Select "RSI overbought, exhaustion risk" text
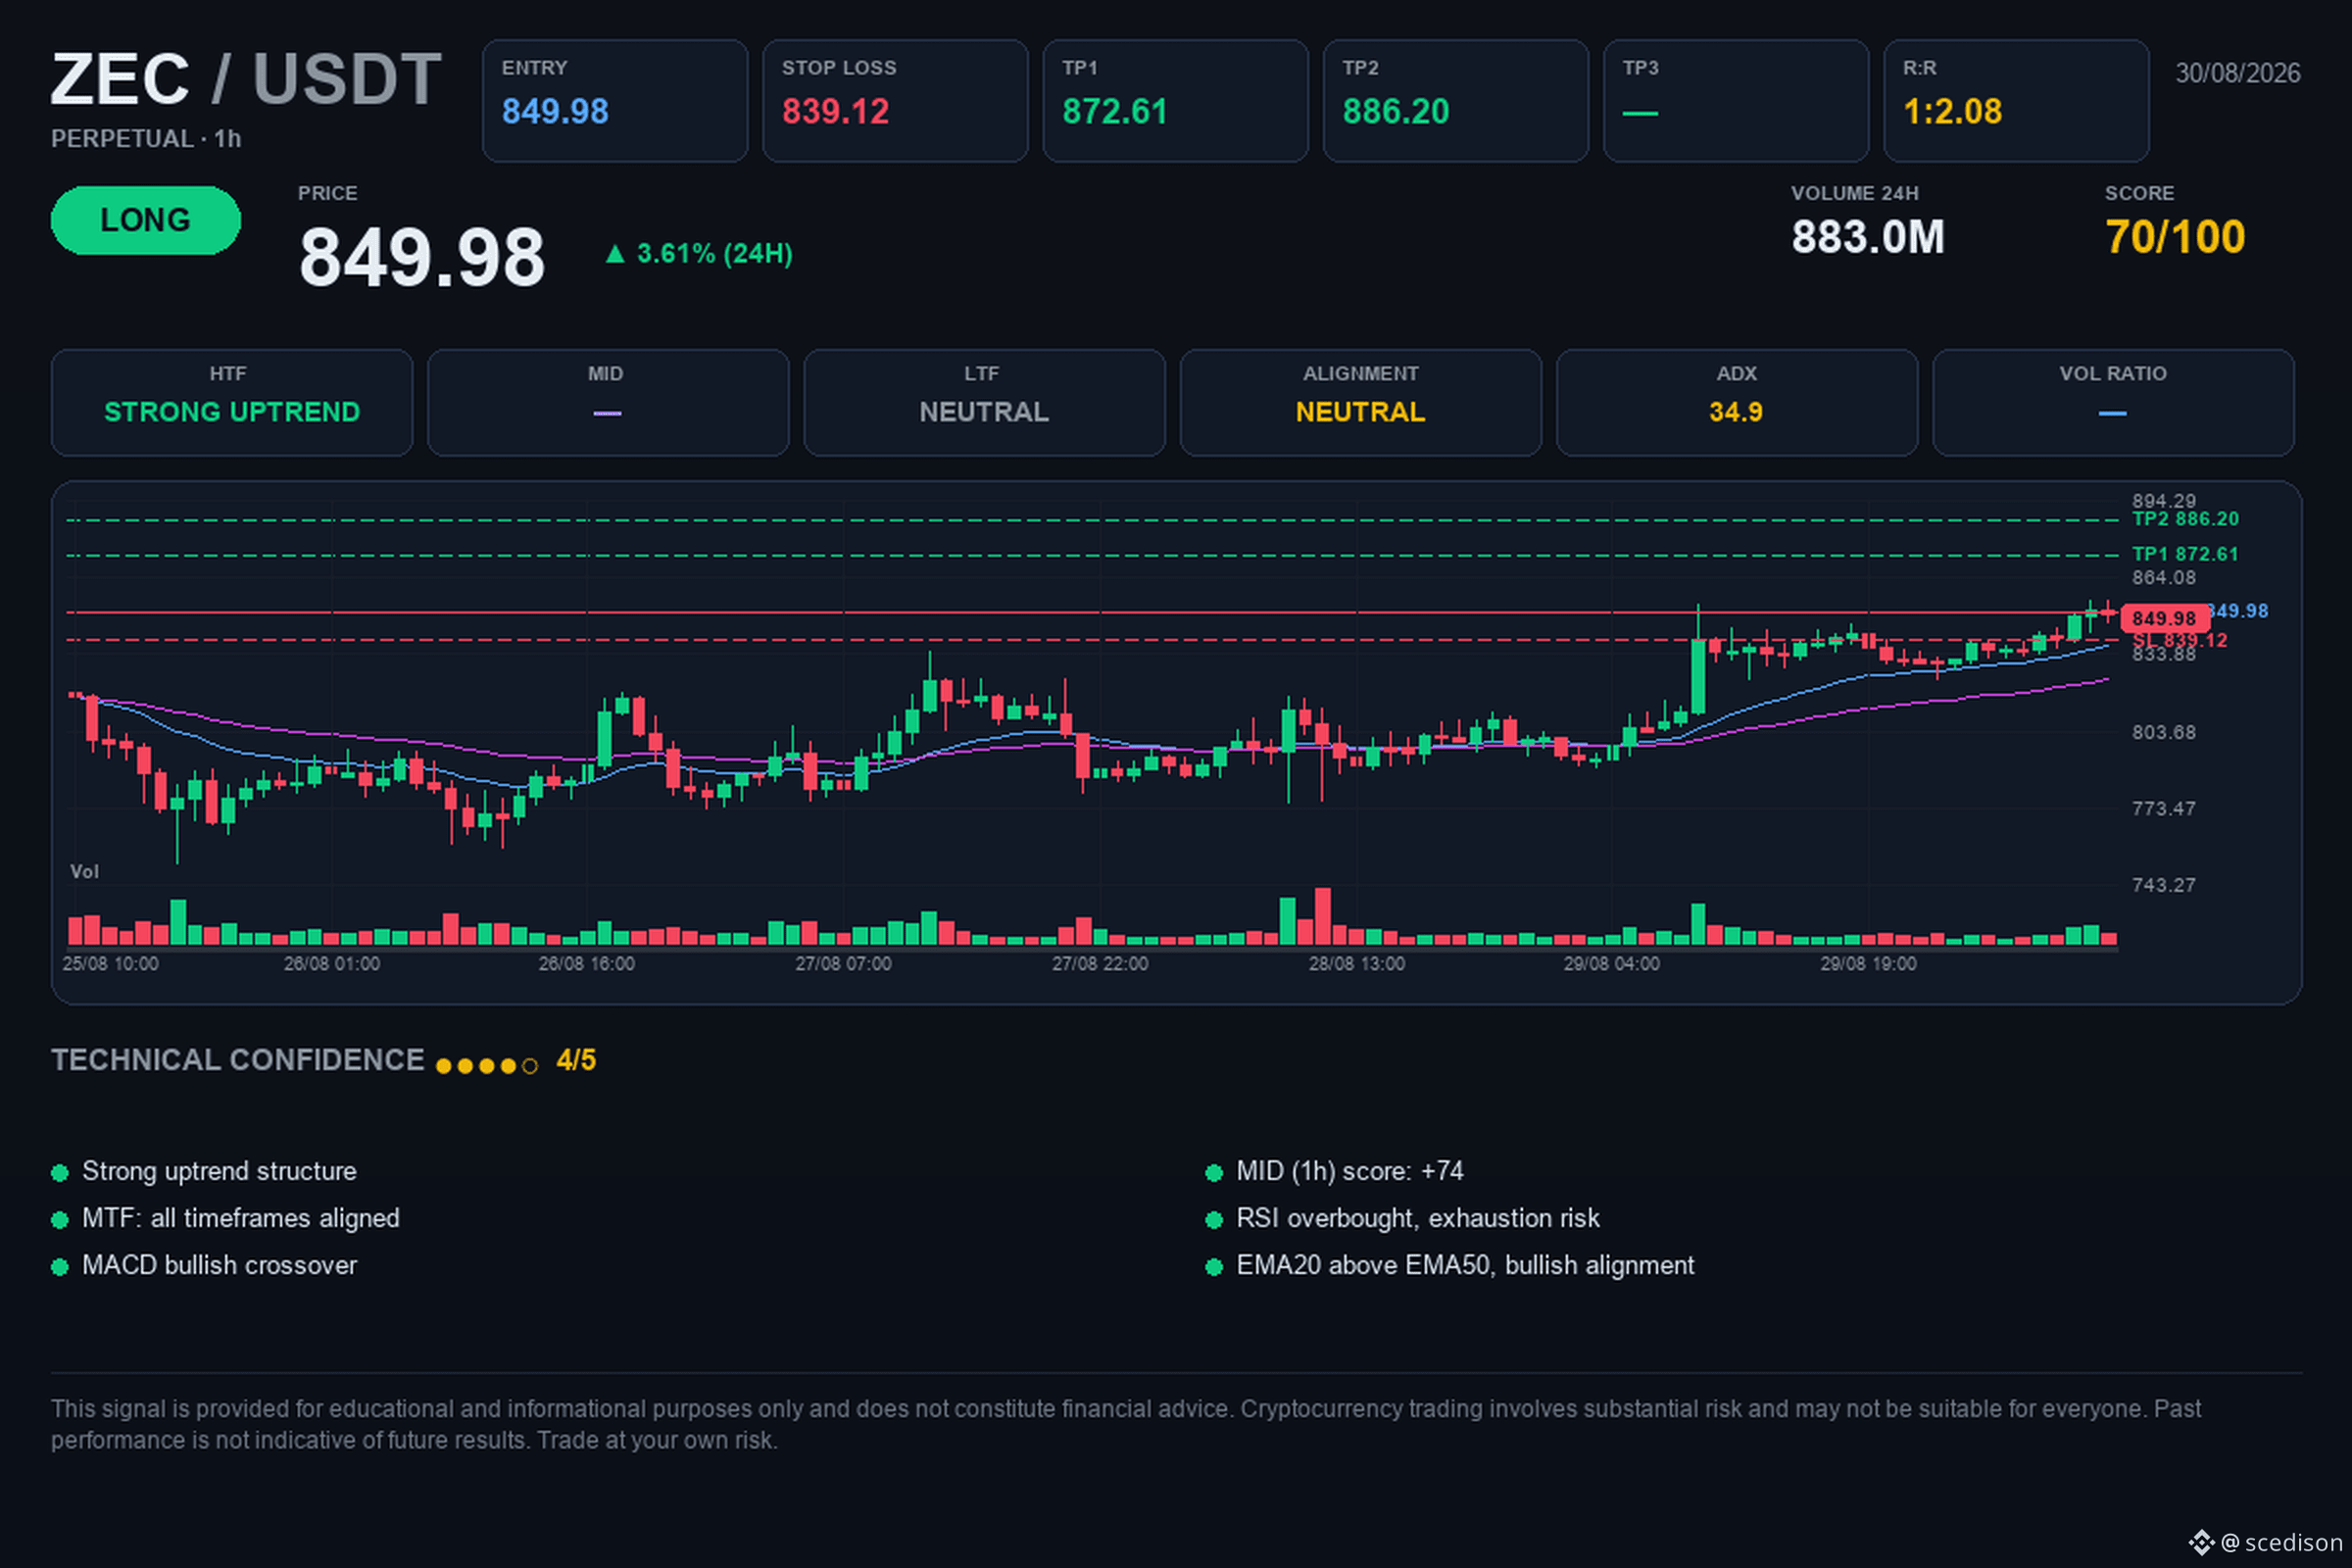2352x1568 pixels. pyautogui.click(x=1418, y=1218)
